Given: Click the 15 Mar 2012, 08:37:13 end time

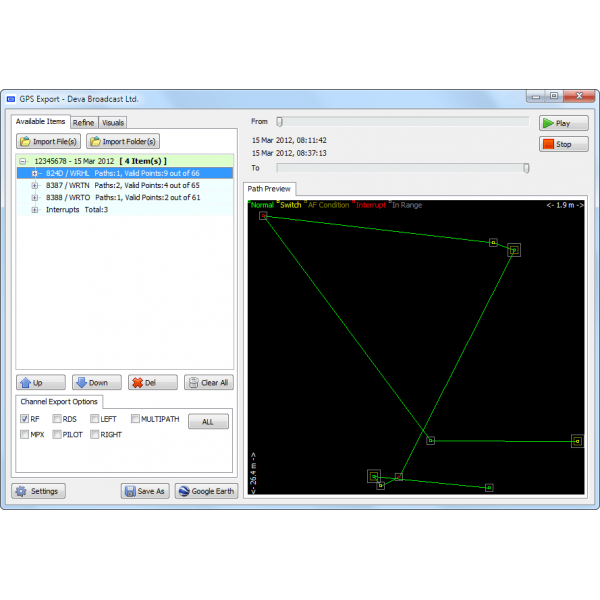Looking at the screenshot, I should click(289, 153).
